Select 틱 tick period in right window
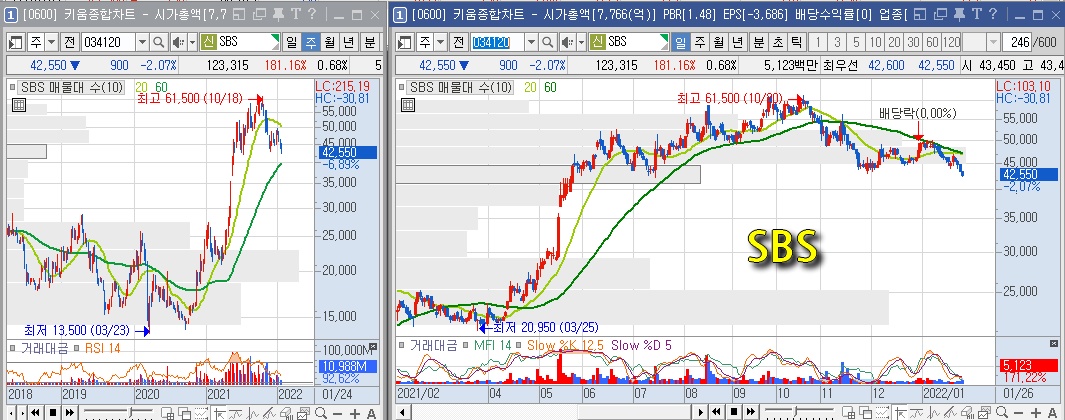 click(x=797, y=42)
